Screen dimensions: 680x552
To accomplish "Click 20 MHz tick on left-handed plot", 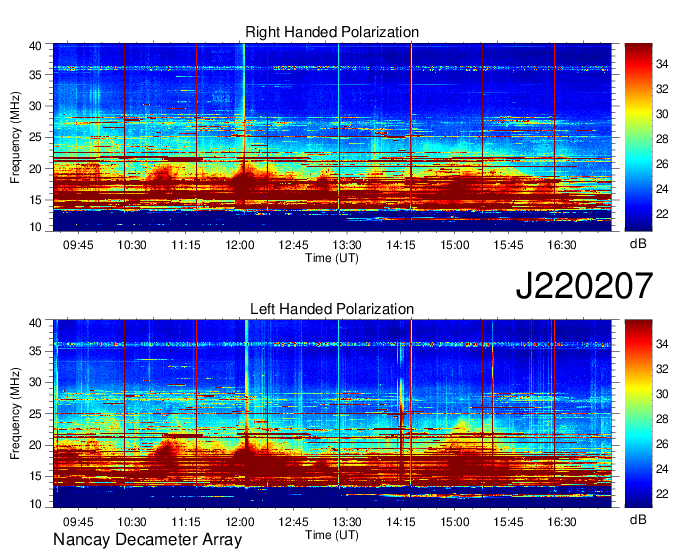I will tap(36, 445).
